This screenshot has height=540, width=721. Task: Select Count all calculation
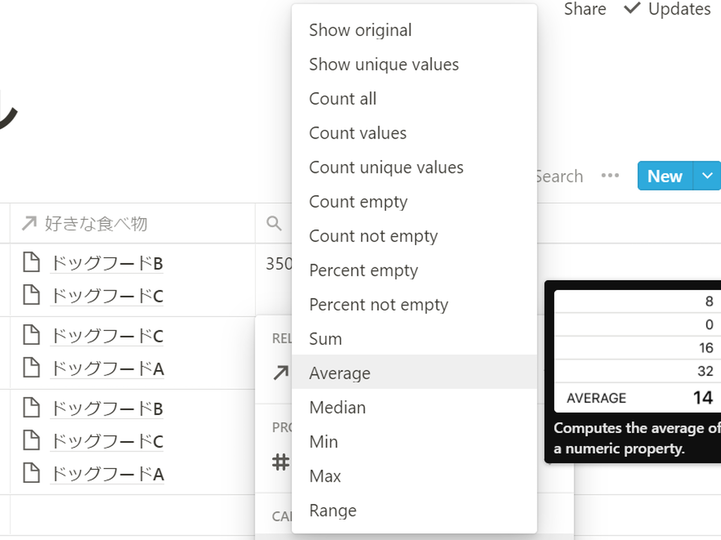click(414, 99)
